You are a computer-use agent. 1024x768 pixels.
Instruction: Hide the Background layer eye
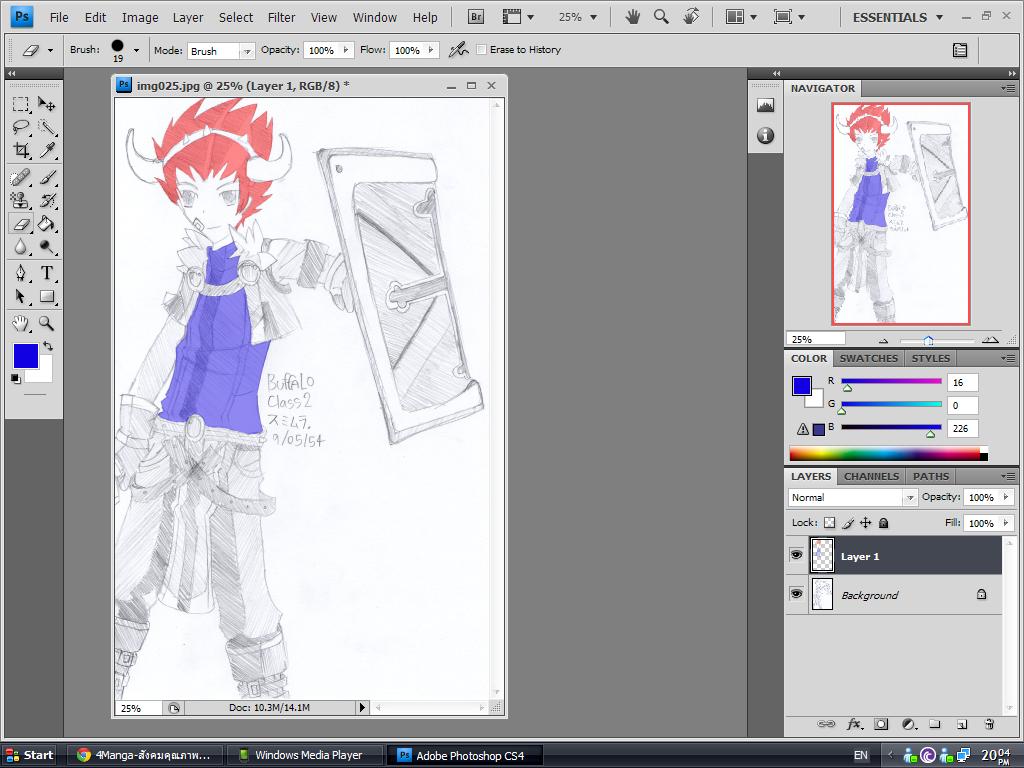[796, 594]
